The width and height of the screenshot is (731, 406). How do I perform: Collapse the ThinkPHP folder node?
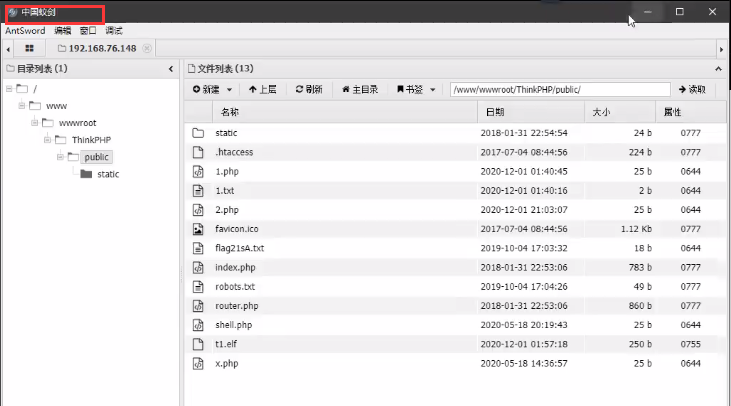(x=46, y=139)
